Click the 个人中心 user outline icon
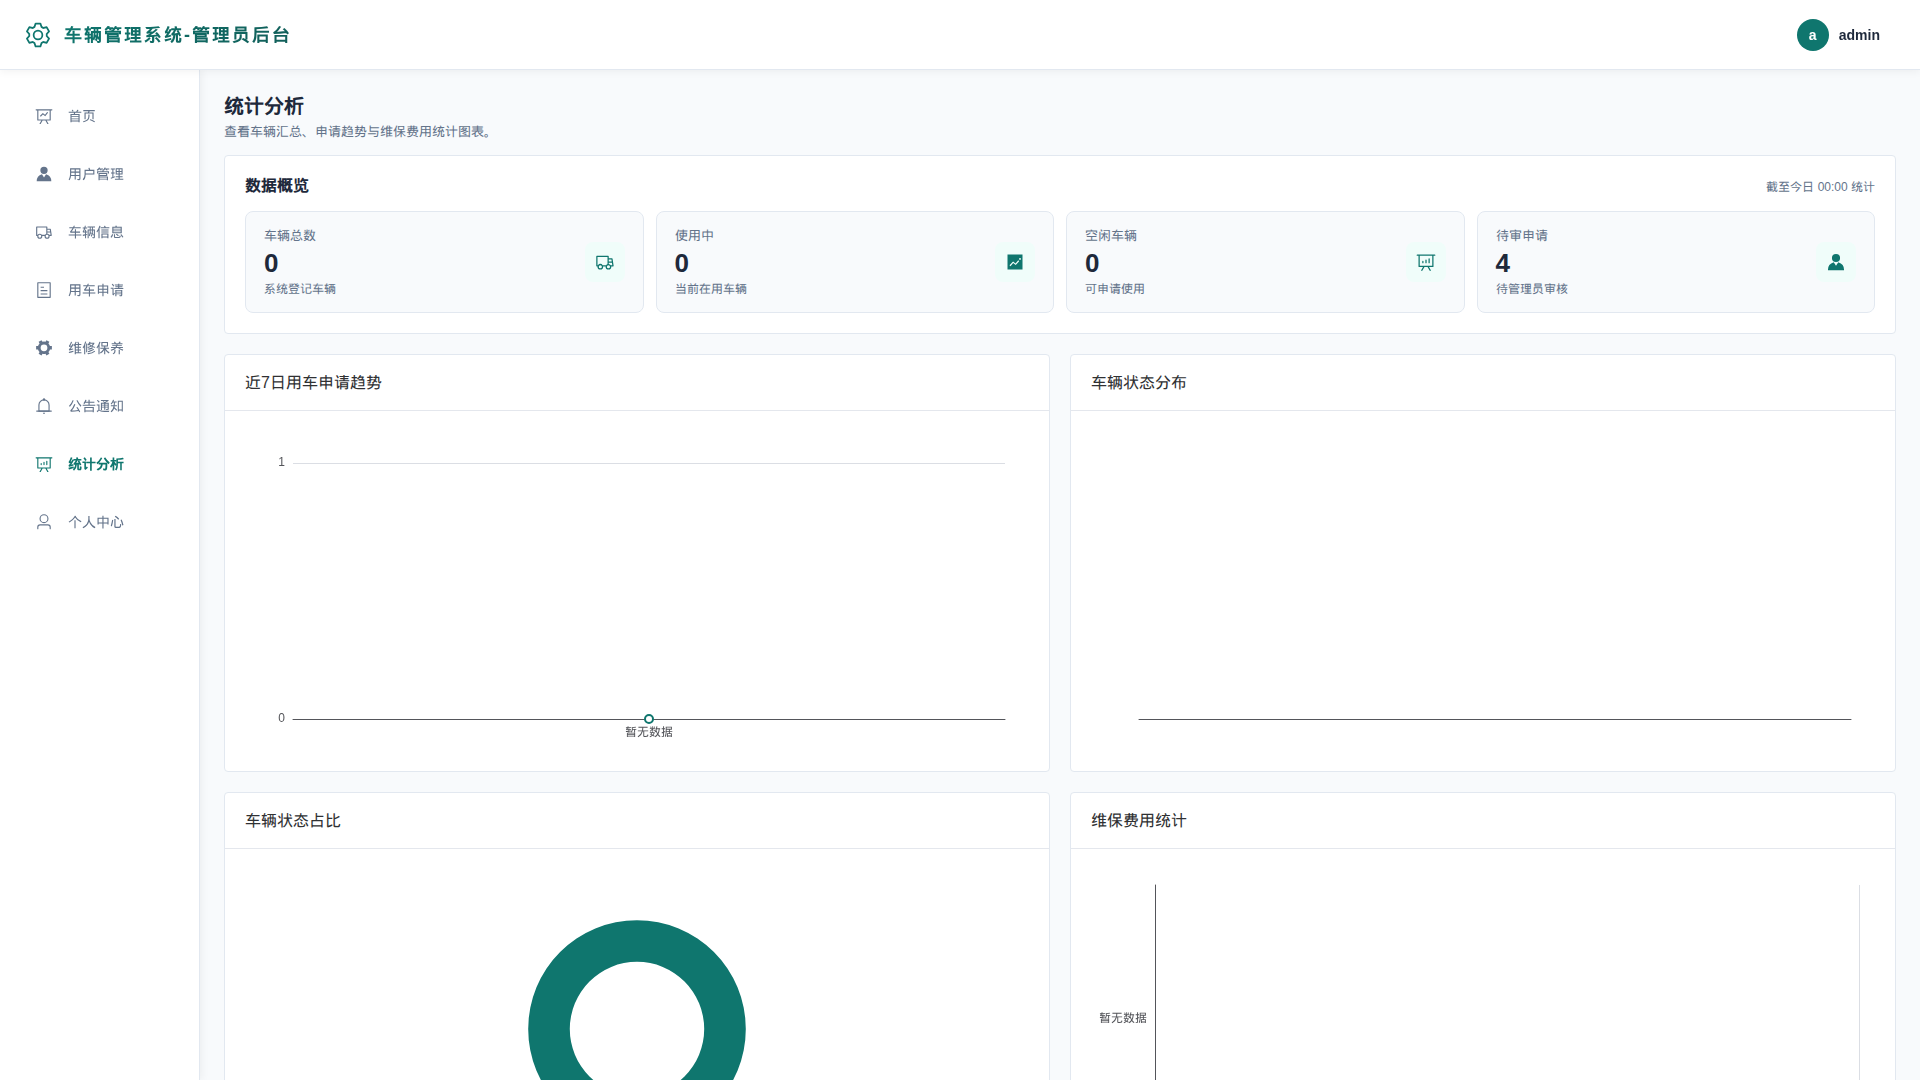 44,522
